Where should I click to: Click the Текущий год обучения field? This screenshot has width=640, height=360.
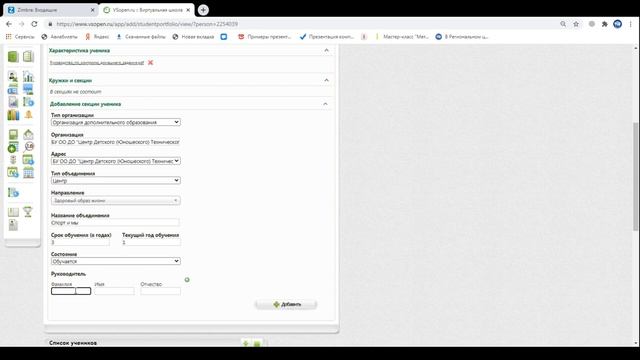[151, 242]
